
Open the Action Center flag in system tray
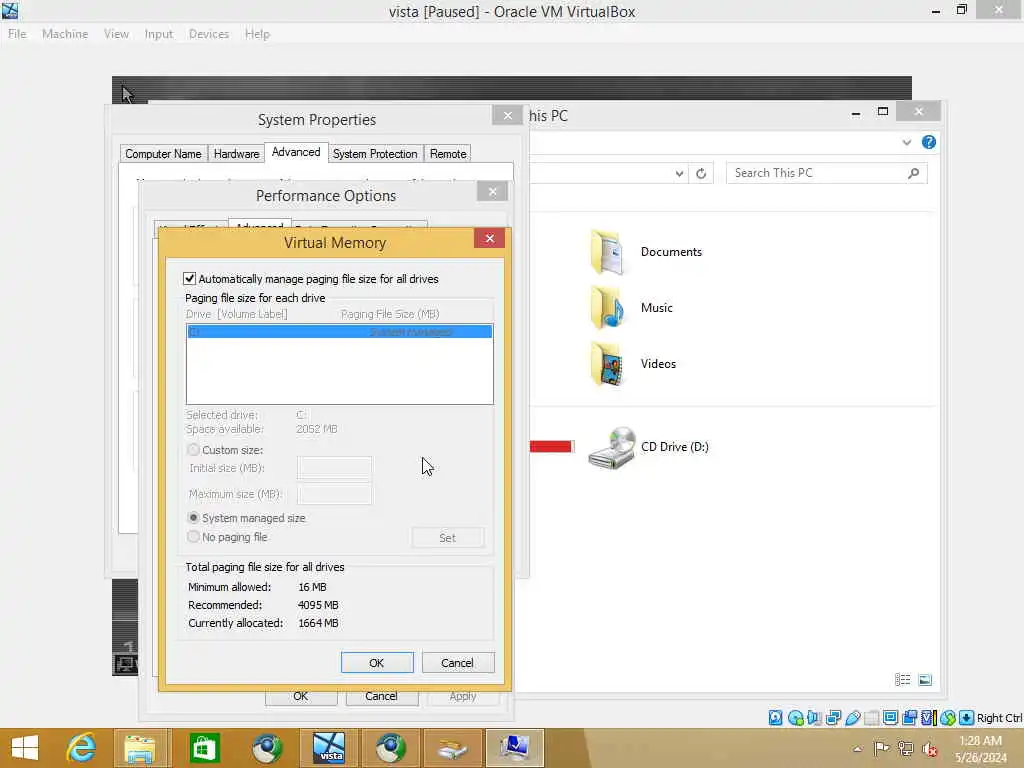click(x=881, y=748)
